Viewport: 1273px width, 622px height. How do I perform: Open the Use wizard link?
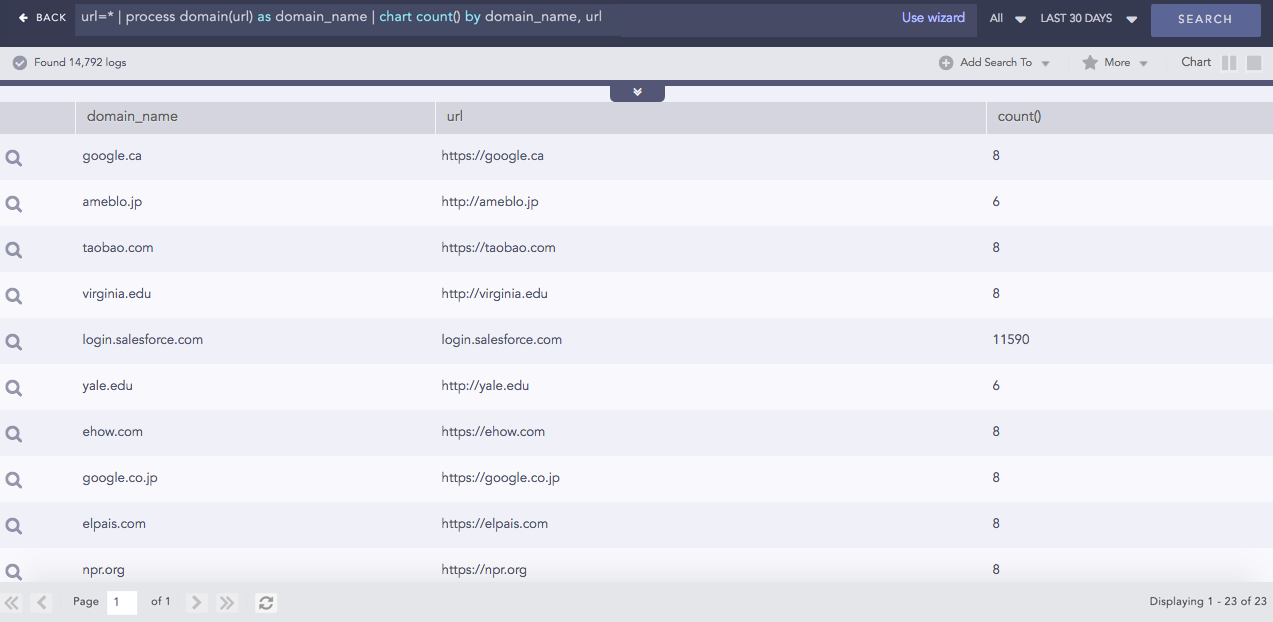click(x=932, y=18)
